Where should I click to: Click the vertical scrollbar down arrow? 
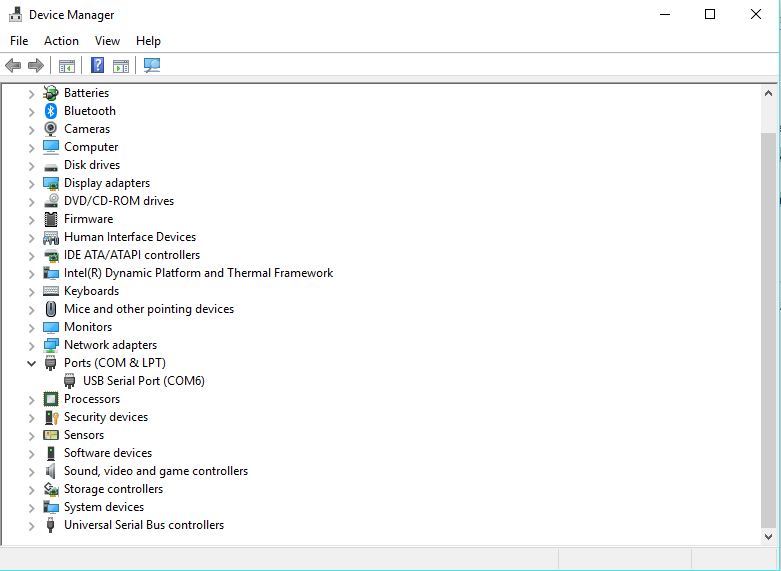pos(768,536)
